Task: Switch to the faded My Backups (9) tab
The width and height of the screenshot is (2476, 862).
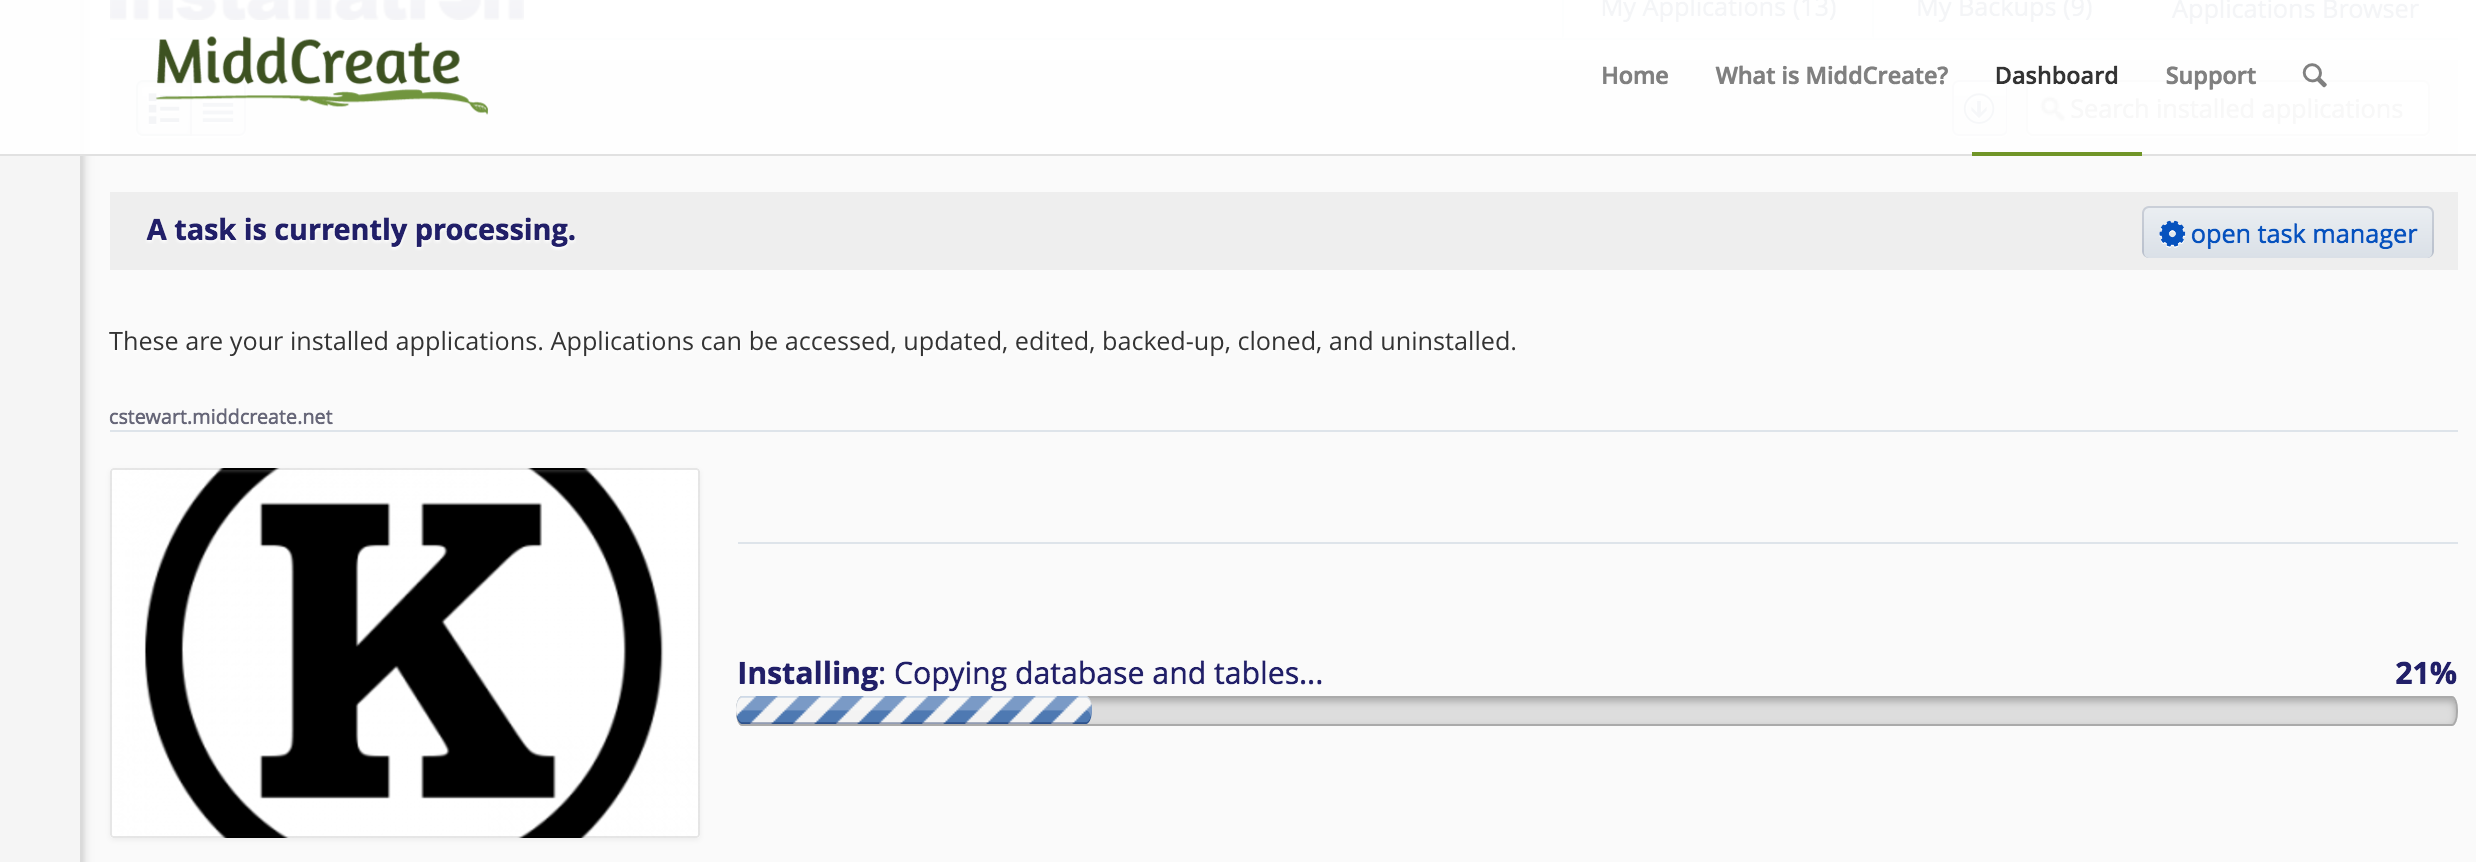Action: click(2004, 9)
